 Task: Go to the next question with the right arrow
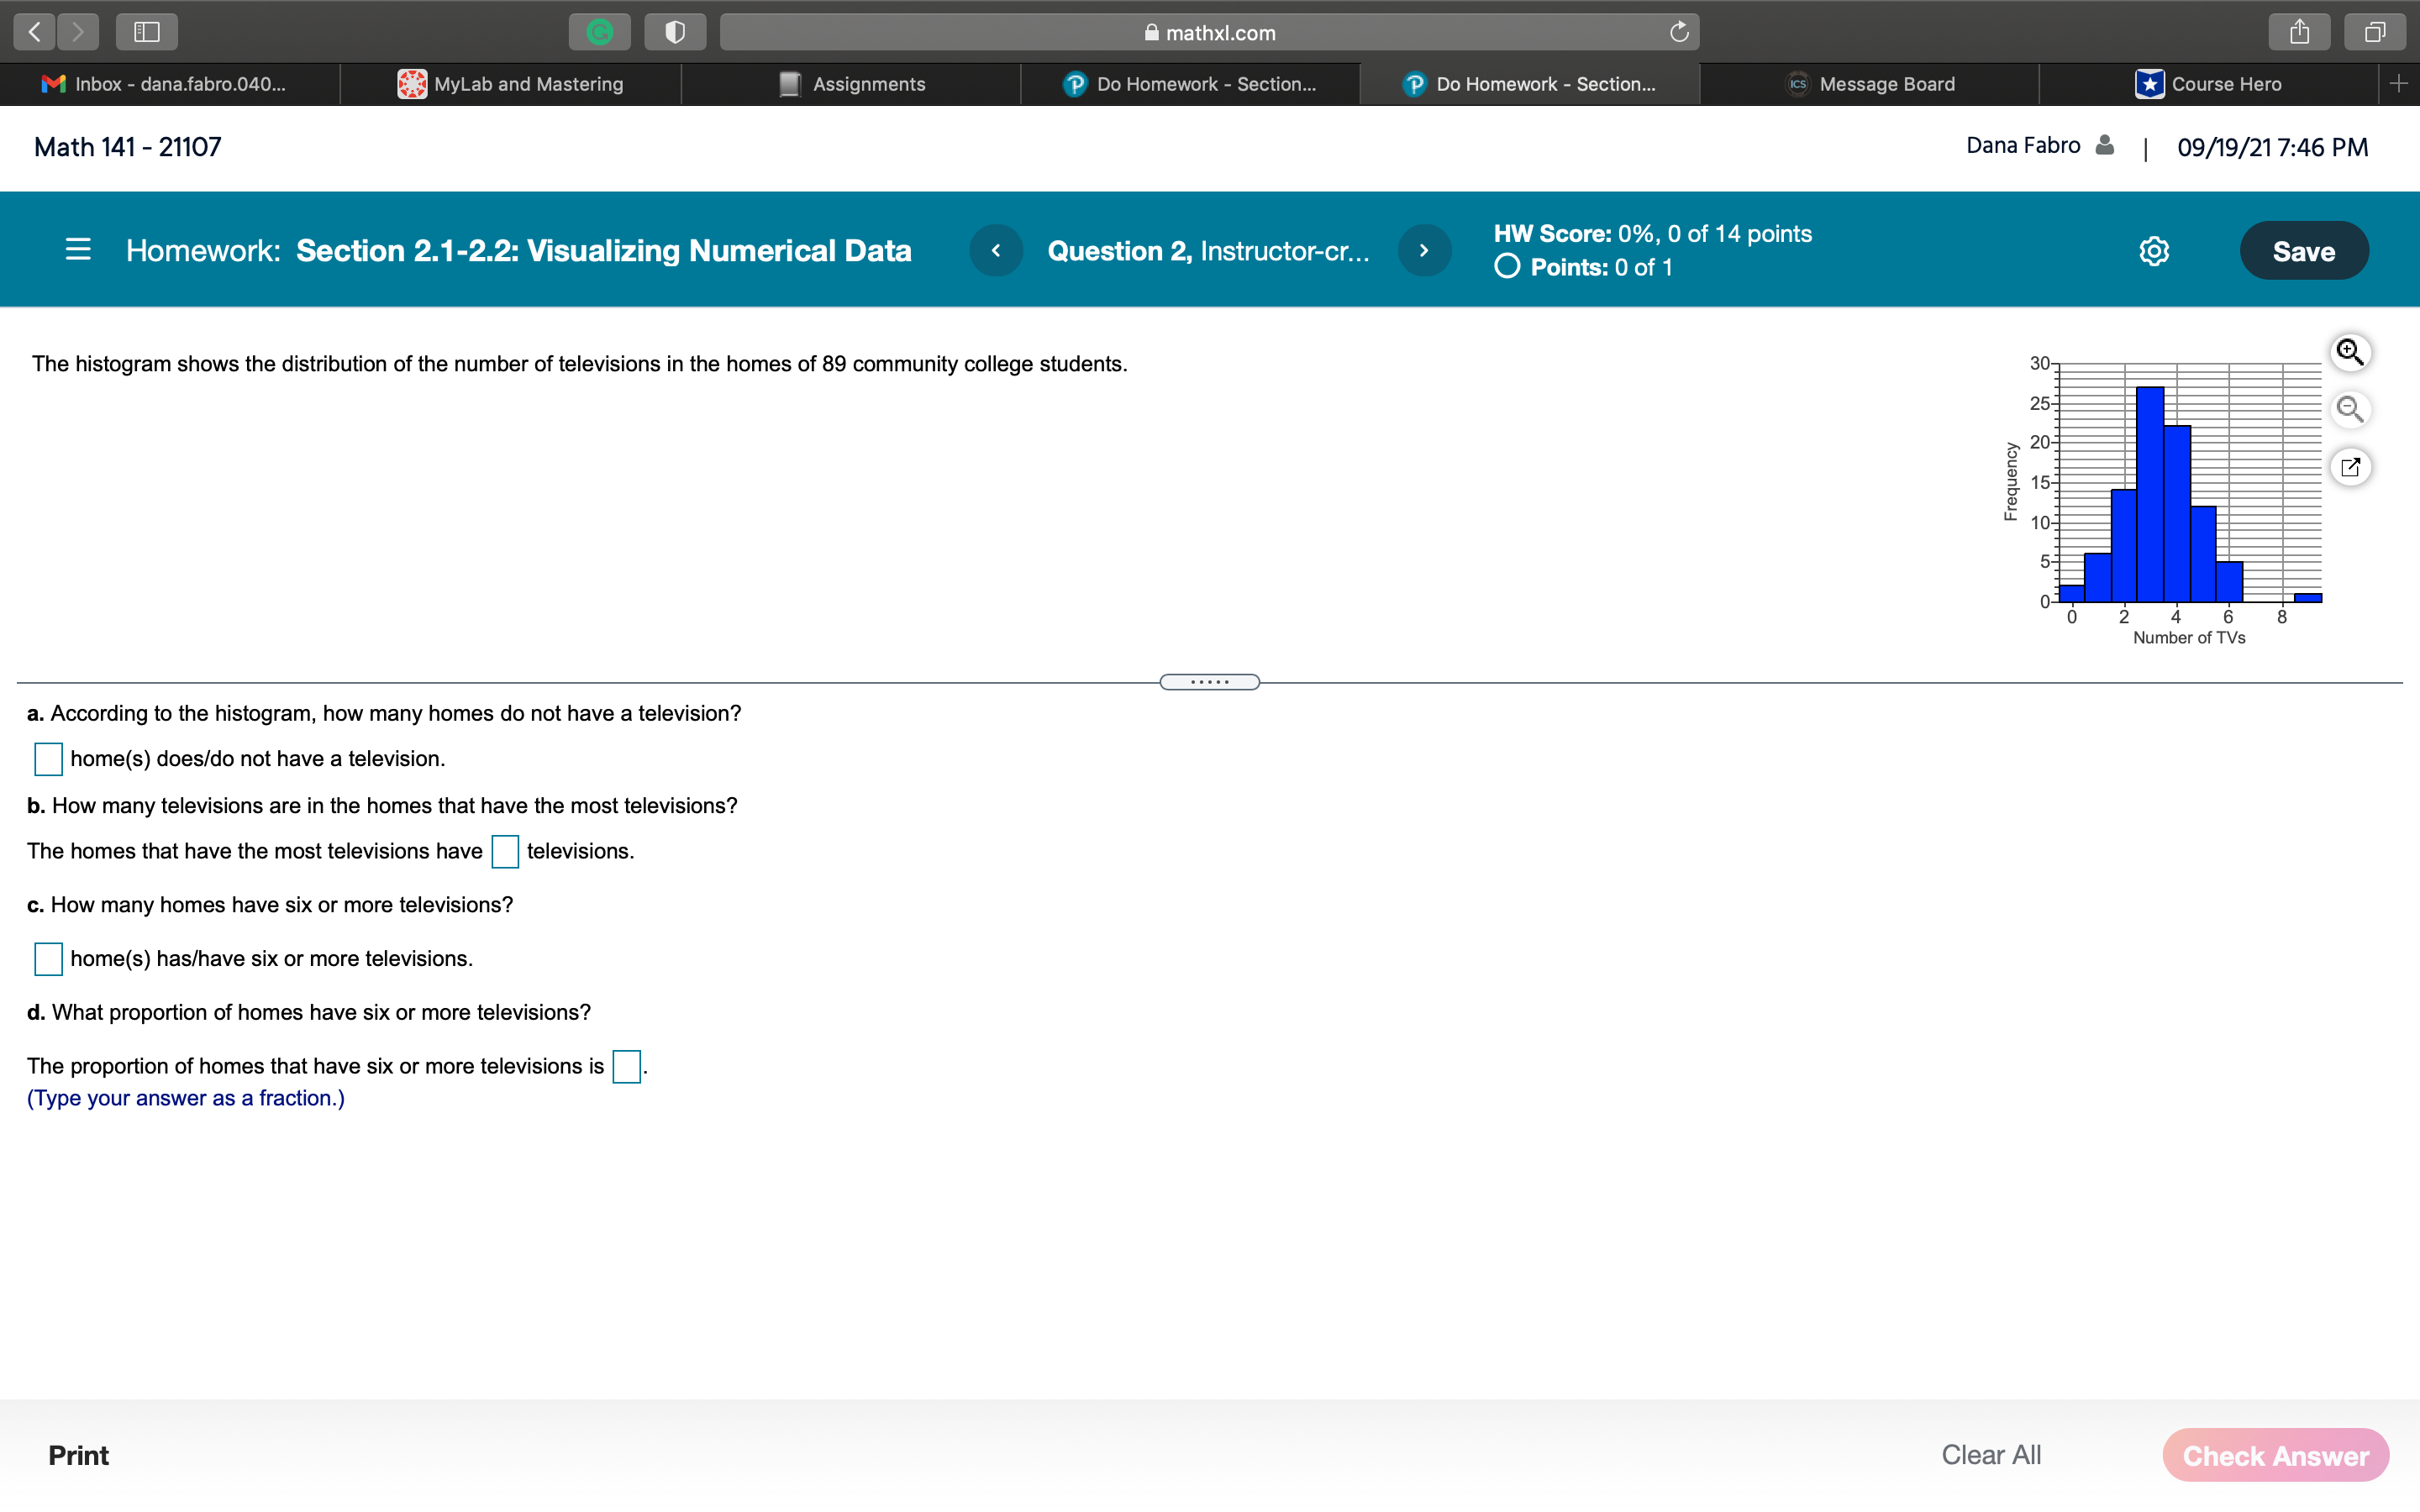(x=1424, y=250)
